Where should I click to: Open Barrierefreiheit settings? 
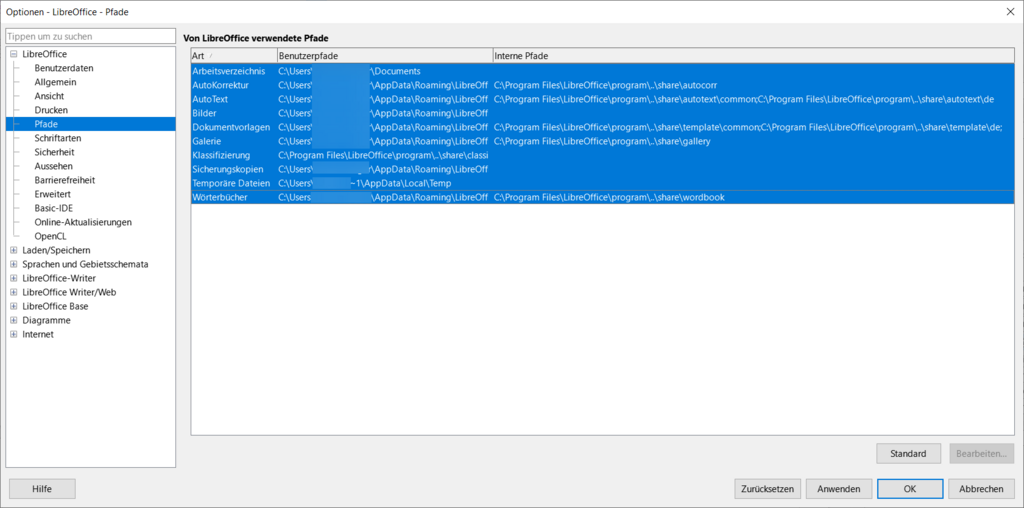(65, 180)
